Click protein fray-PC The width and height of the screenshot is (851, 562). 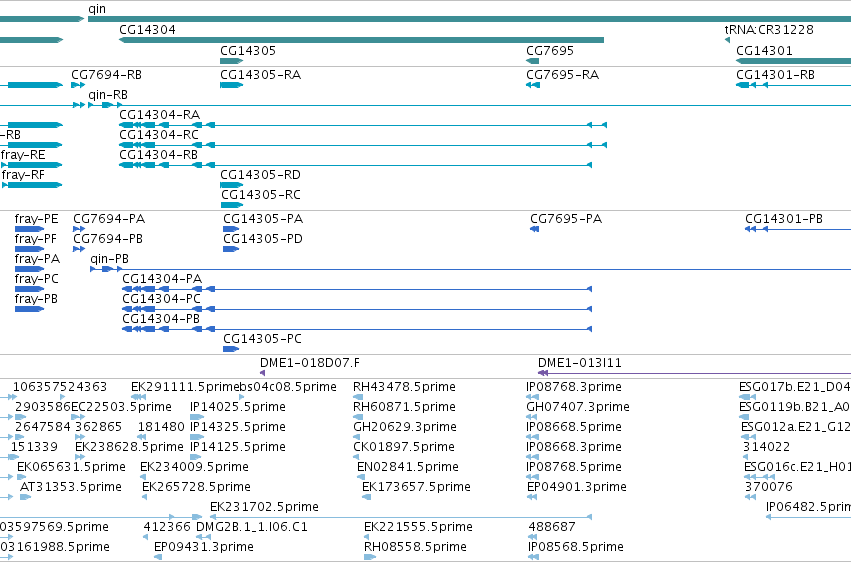point(29,289)
